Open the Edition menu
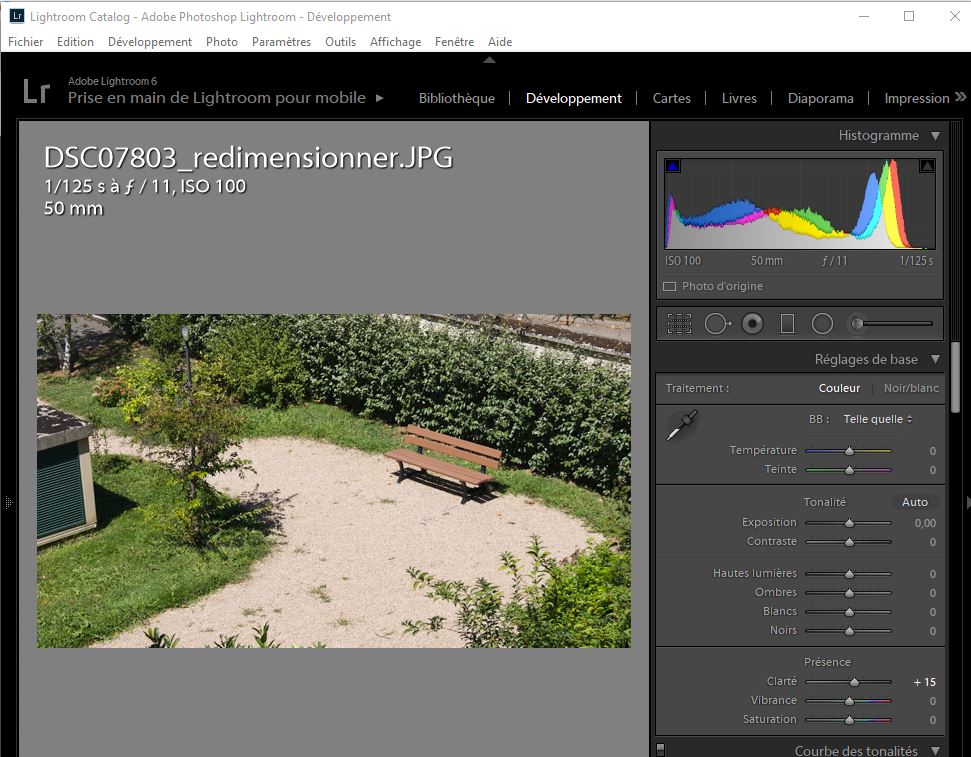 (x=75, y=42)
